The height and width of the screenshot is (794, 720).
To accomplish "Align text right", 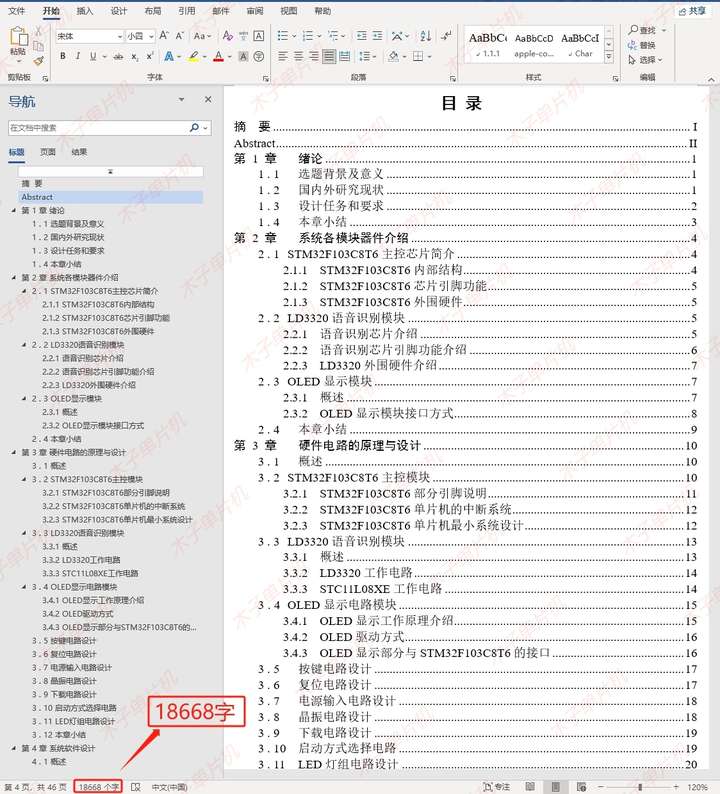I will [x=314, y=56].
